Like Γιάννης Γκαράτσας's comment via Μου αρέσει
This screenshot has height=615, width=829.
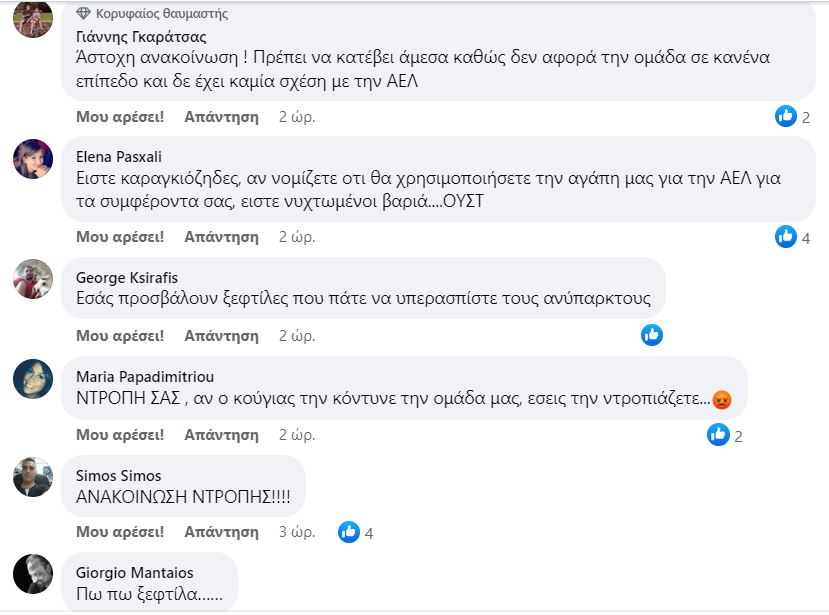(120, 117)
